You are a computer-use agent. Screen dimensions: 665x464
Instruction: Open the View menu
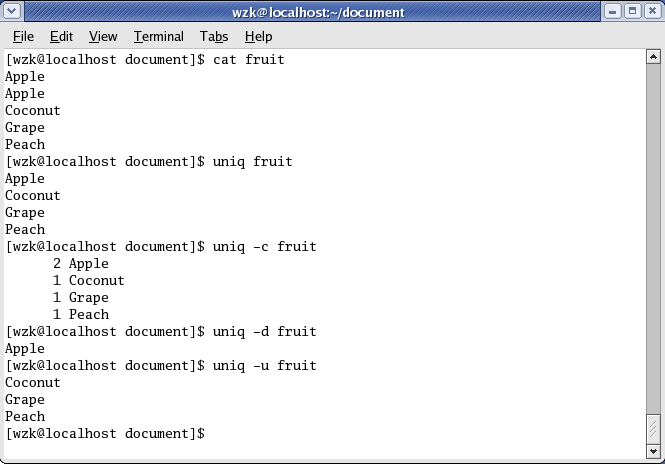(x=103, y=36)
